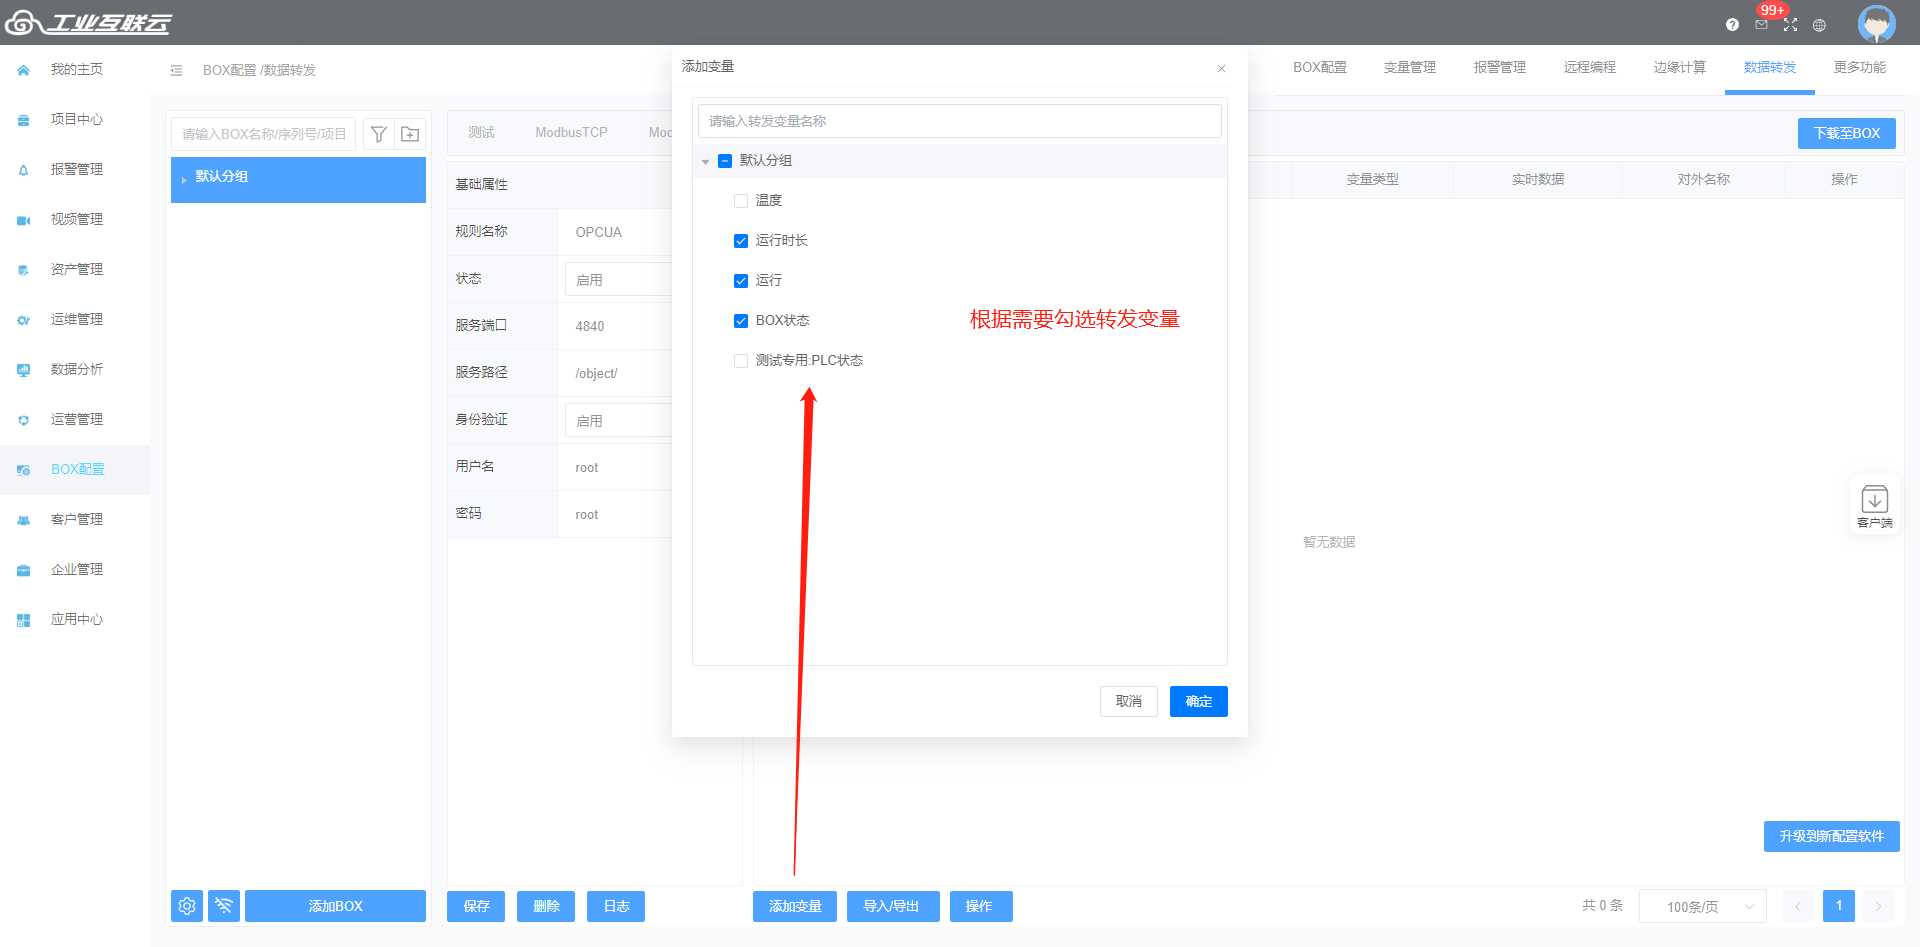
Task: Click the 运维管理 gear icon
Action: pos(23,320)
